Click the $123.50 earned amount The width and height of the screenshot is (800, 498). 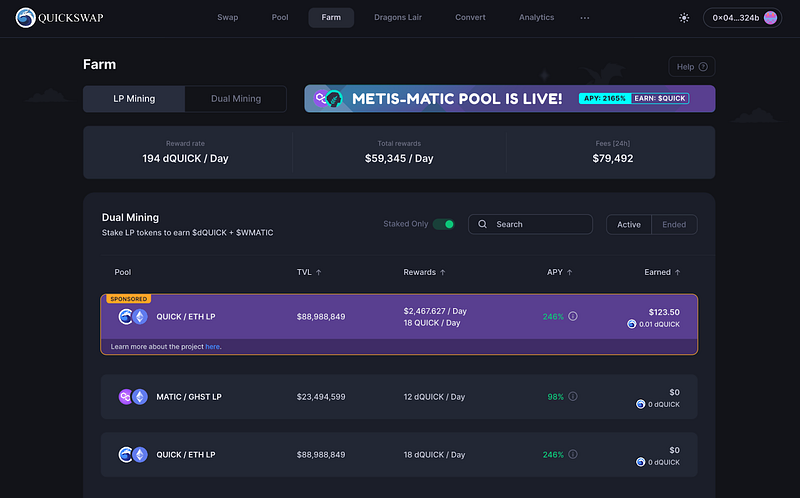click(664, 312)
